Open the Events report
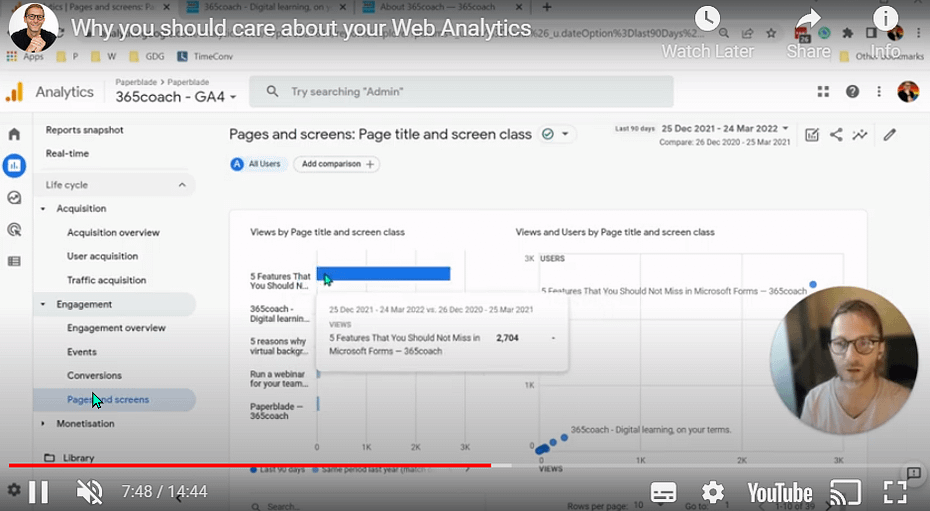 pyautogui.click(x=82, y=352)
